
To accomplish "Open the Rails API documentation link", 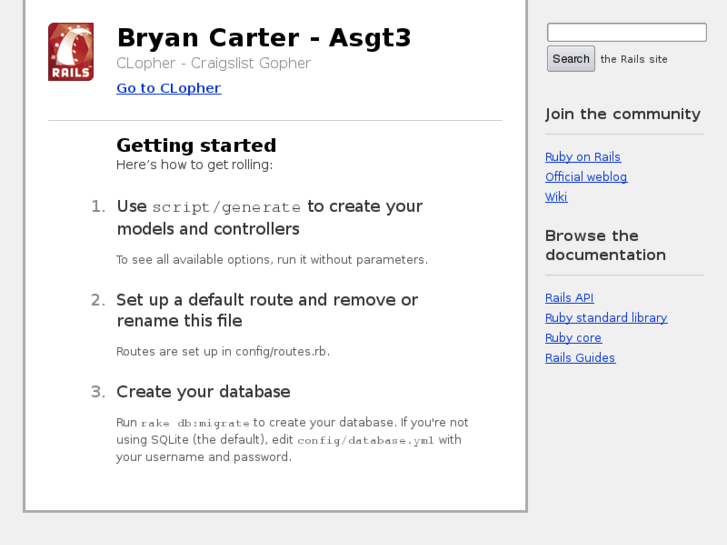I will click(x=569, y=298).
